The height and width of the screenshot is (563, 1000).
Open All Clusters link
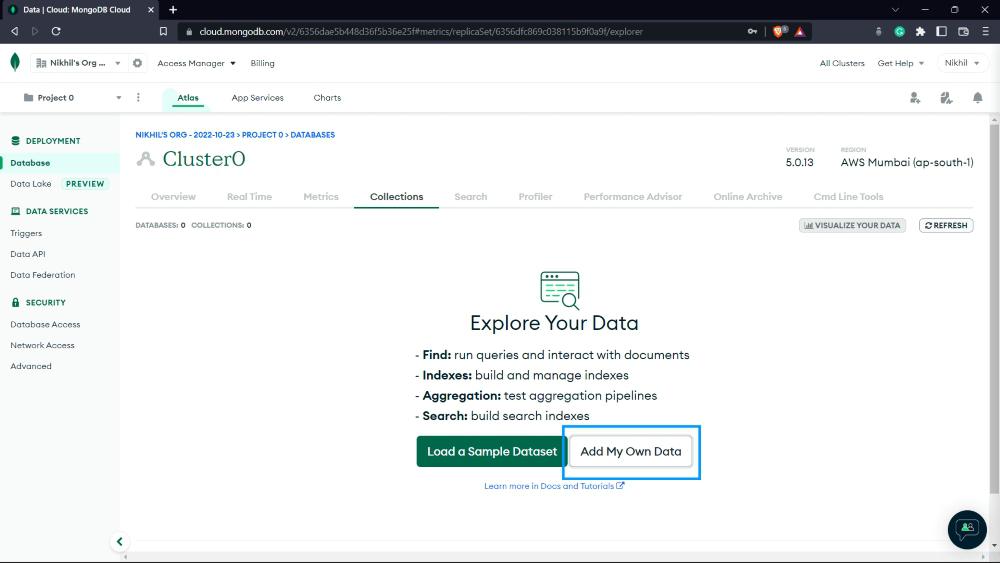[x=842, y=63]
